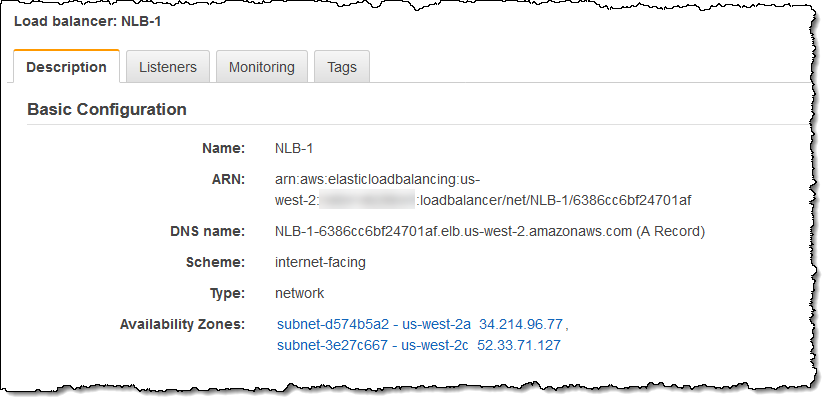
Task: Click the blurred account ID in ARN
Action: point(364,200)
